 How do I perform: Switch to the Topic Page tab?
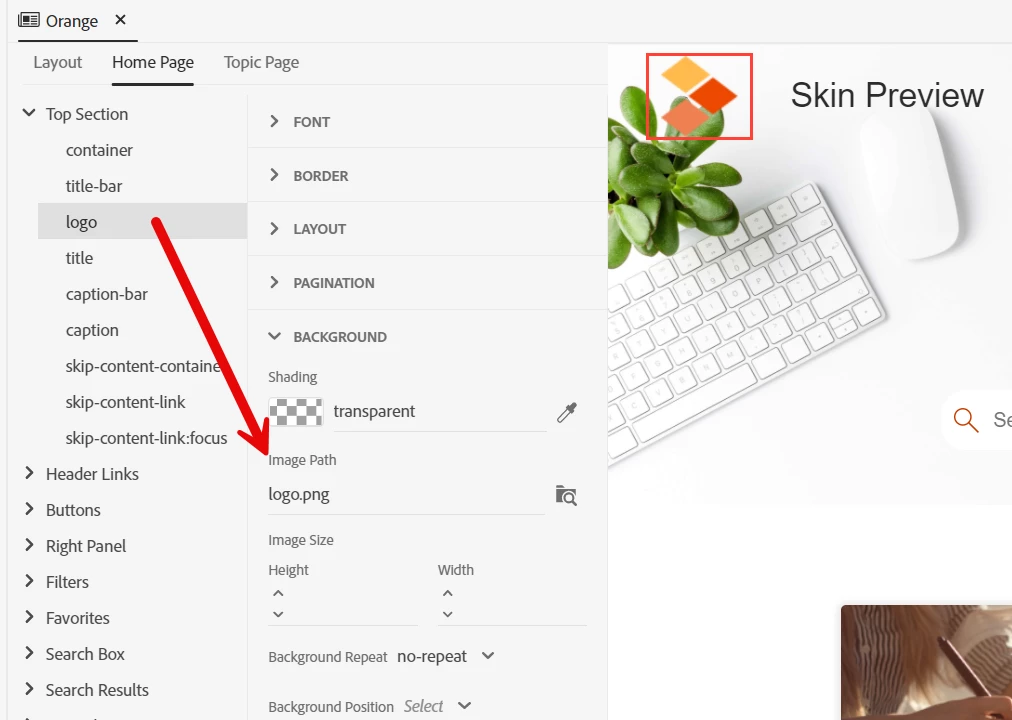pyautogui.click(x=261, y=63)
